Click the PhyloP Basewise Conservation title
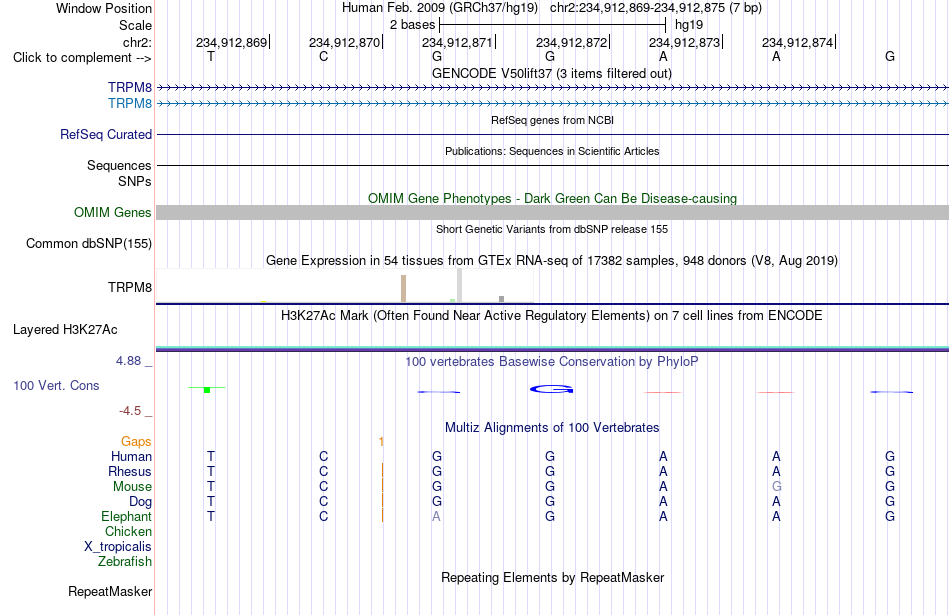Screen dimensions: 950x615 click(552, 362)
